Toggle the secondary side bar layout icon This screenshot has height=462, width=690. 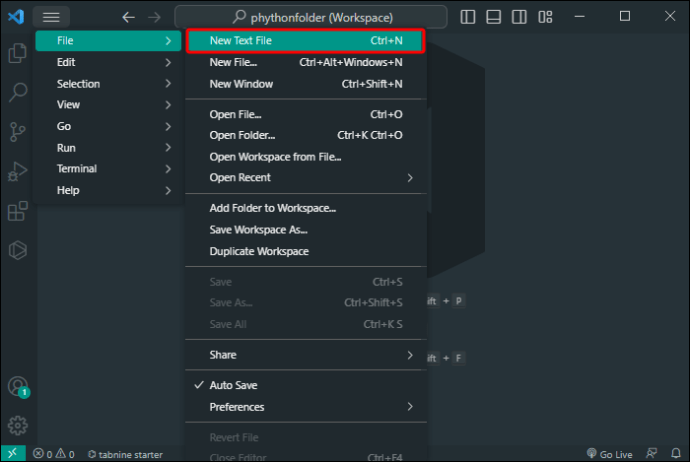pyautogui.click(x=519, y=17)
